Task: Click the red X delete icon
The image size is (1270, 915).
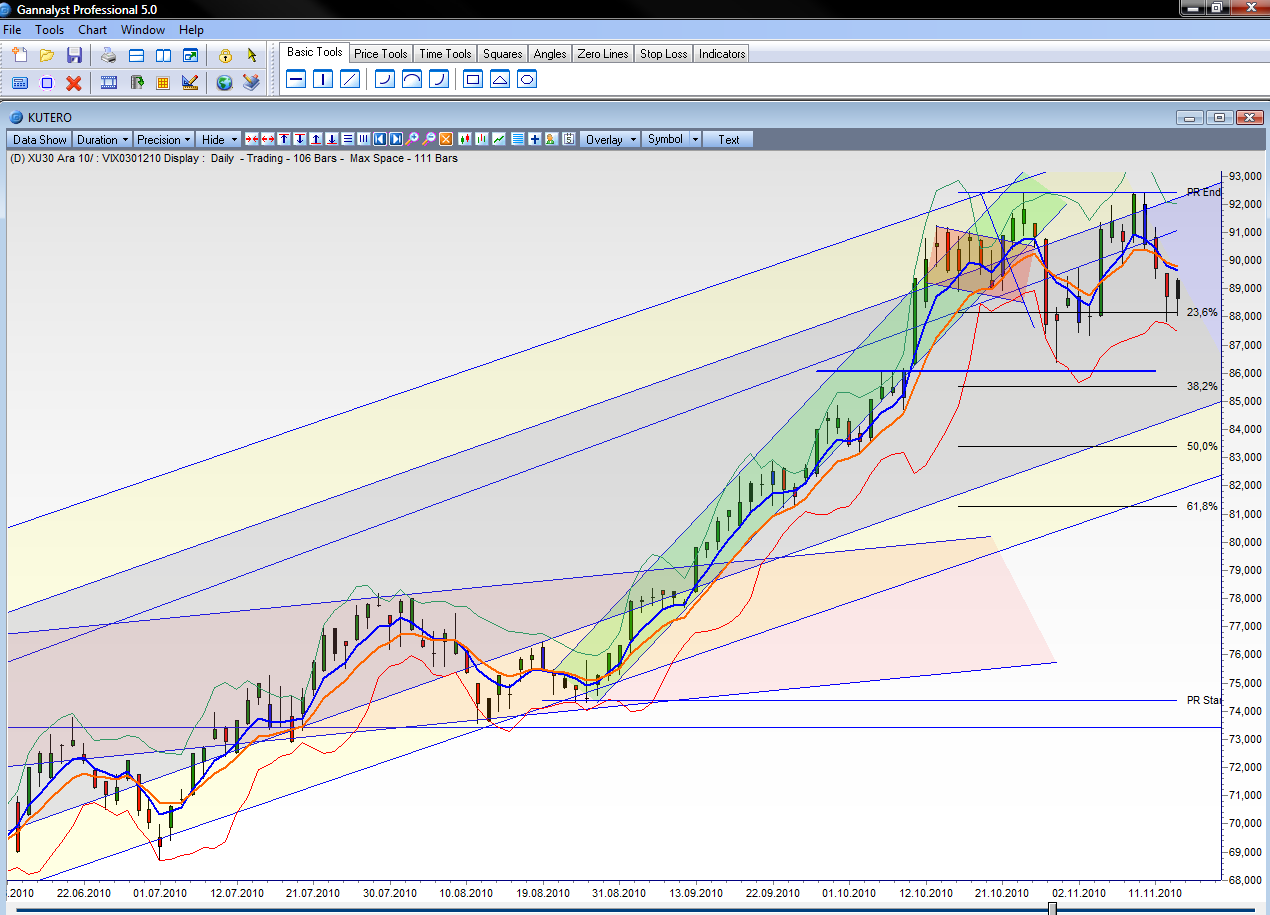Action: 74,83
